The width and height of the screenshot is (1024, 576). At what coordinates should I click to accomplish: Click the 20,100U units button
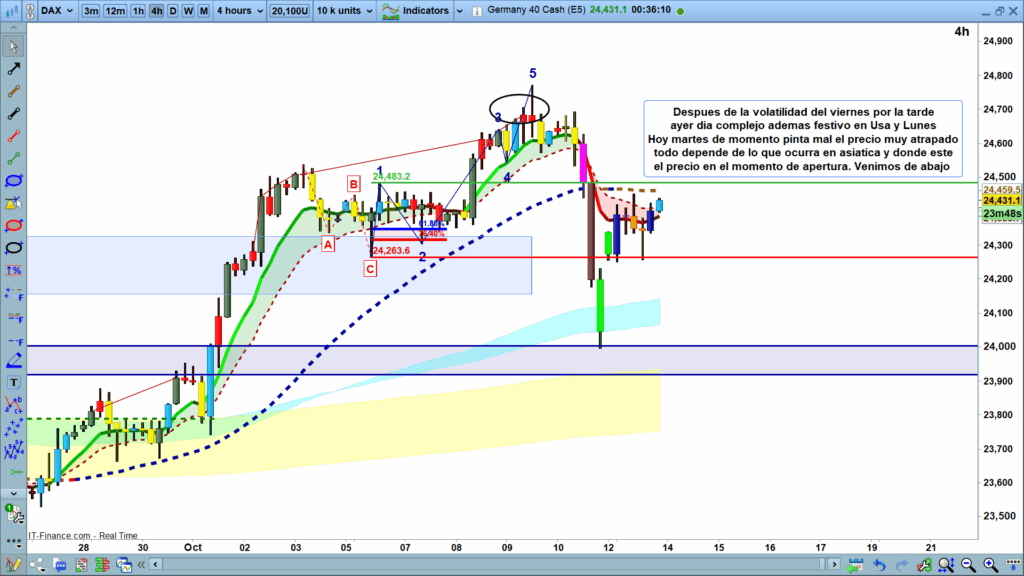288,10
